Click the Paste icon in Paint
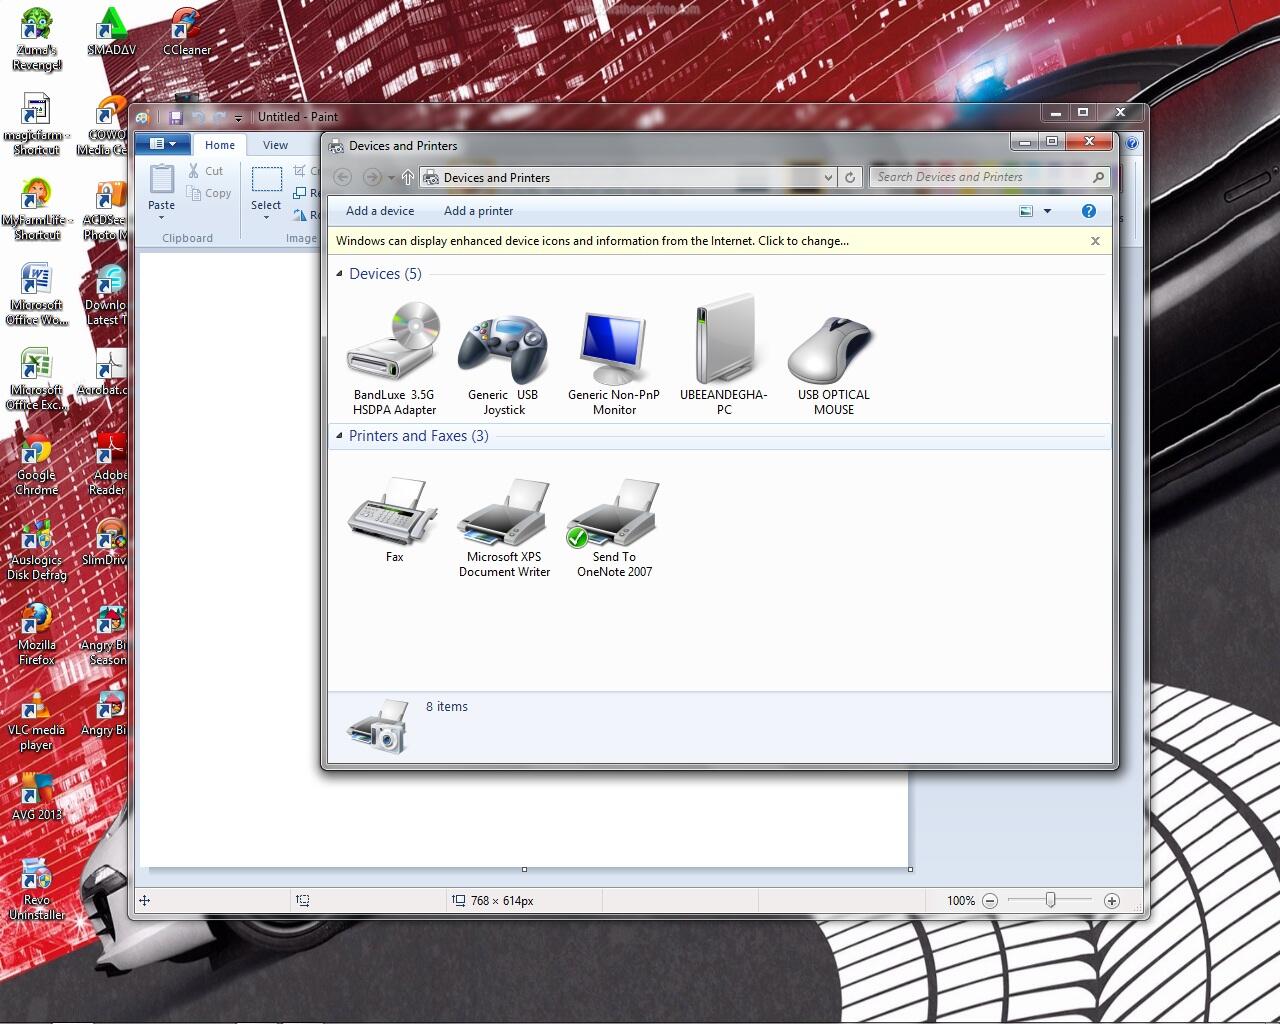 [161, 180]
